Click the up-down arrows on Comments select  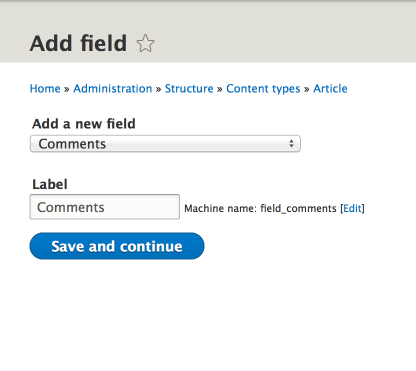click(291, 144)
